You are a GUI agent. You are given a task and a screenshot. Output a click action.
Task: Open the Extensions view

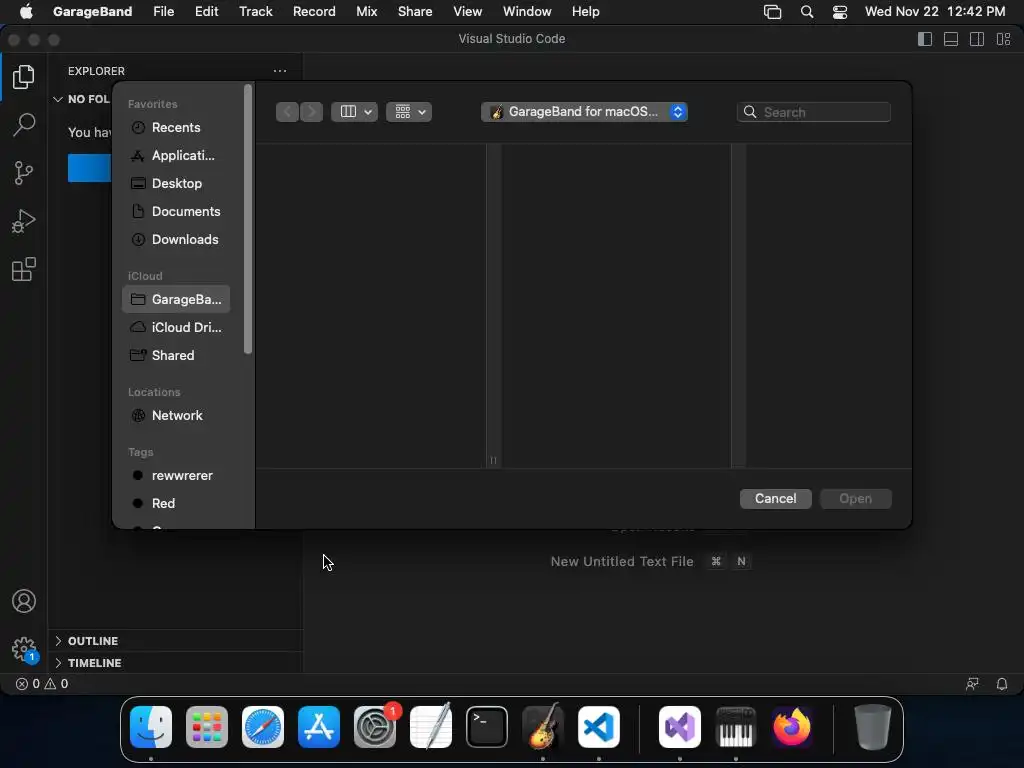(24, 269)
